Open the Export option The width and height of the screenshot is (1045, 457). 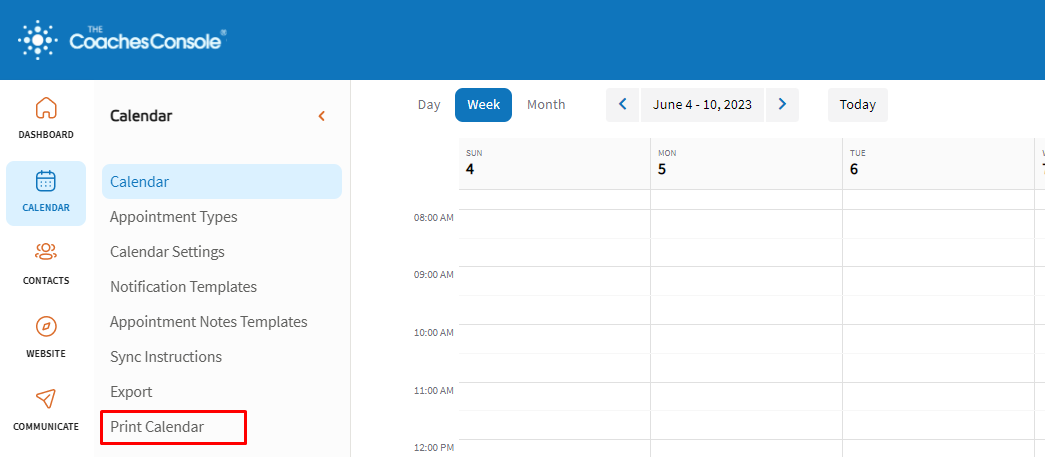coord(131,392)
